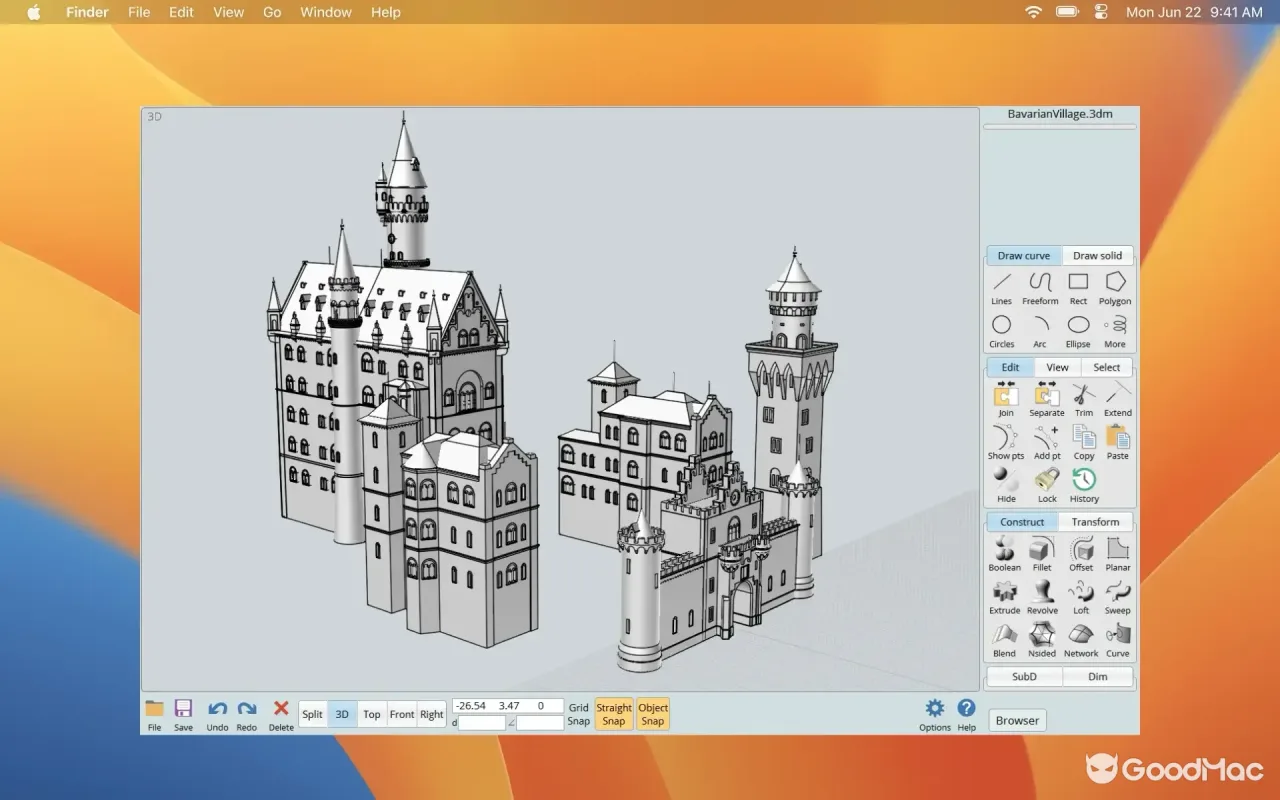Click the Paste icon
This screenshot has height=800, width=1280.
[1118, 443]
